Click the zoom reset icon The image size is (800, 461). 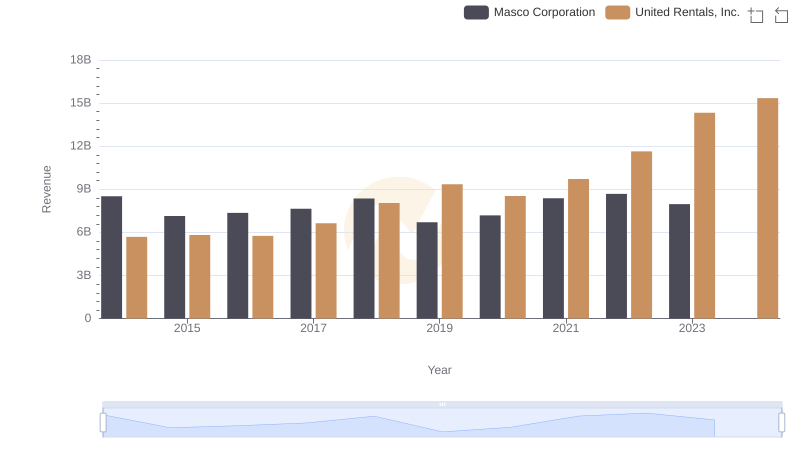[x=781, y=15]
